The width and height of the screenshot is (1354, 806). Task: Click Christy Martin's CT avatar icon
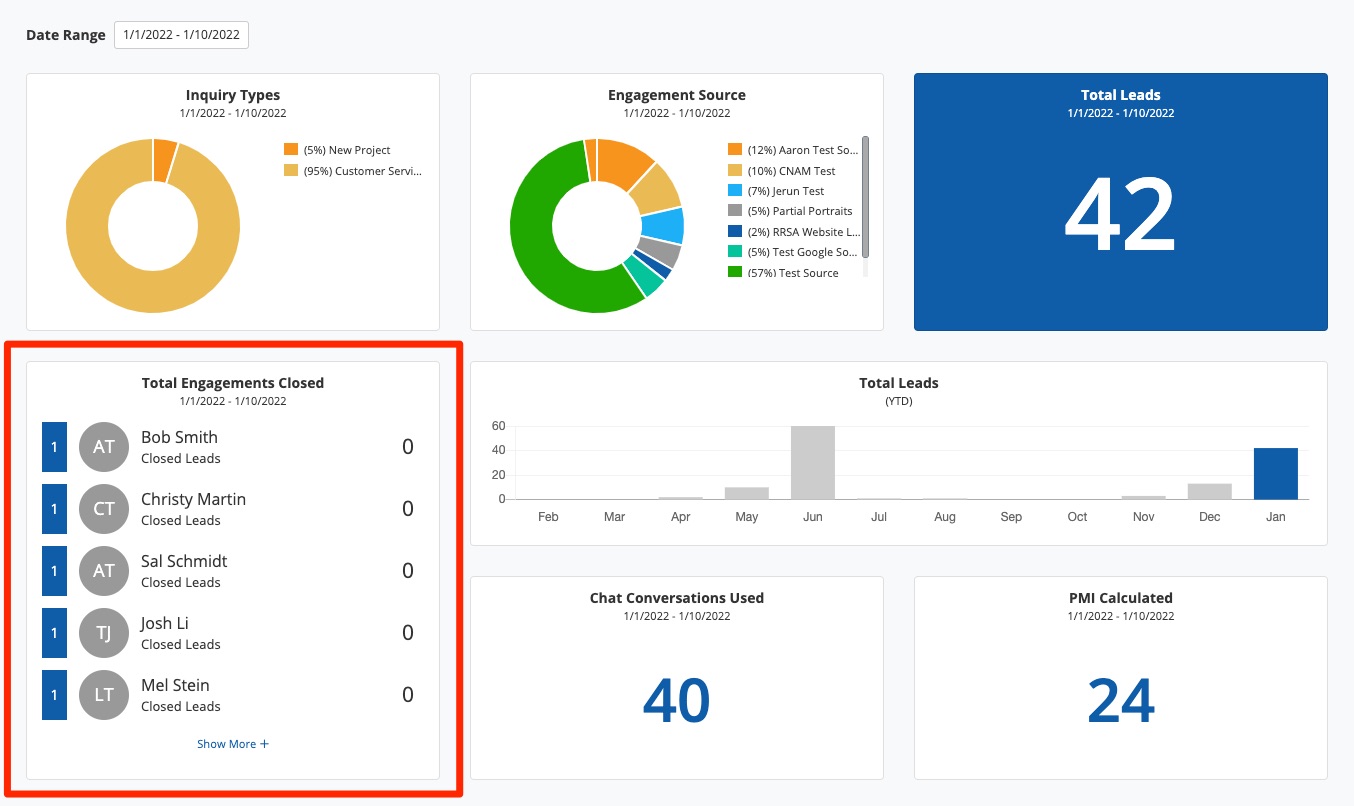[x=104, y=509]
